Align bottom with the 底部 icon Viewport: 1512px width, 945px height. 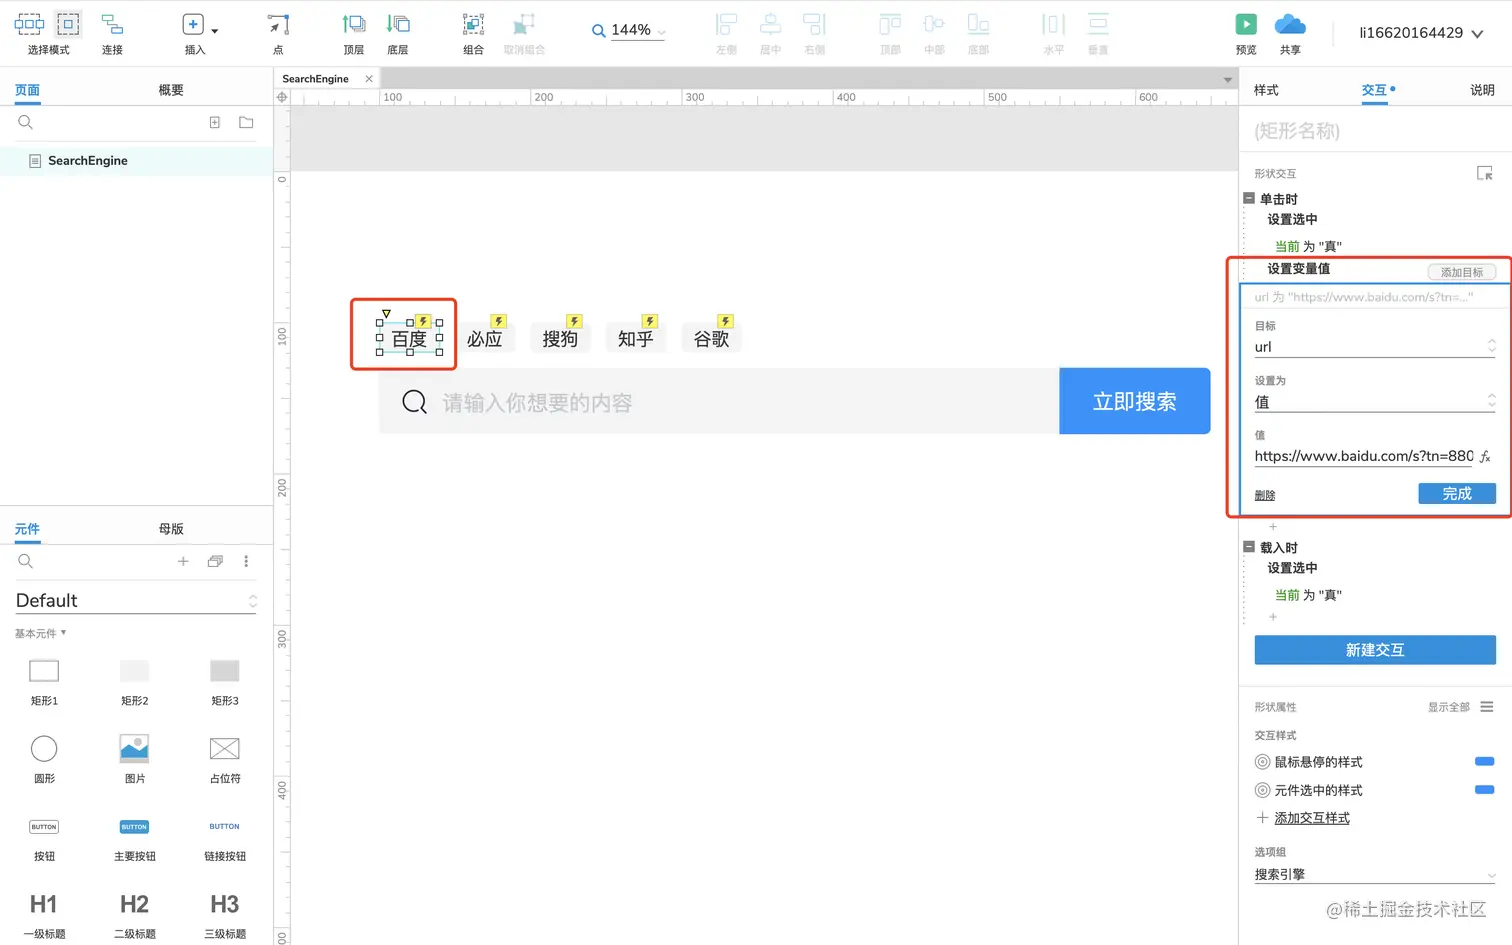[x=978, y=24]
